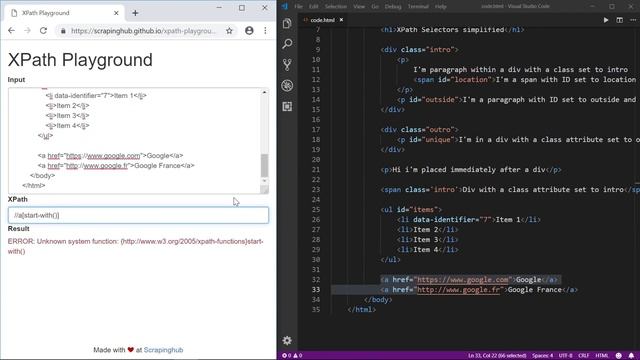The width and height of the screenshot is (640, 360).
Task: Click the div class="outro" line
Action: click(420, 129)
